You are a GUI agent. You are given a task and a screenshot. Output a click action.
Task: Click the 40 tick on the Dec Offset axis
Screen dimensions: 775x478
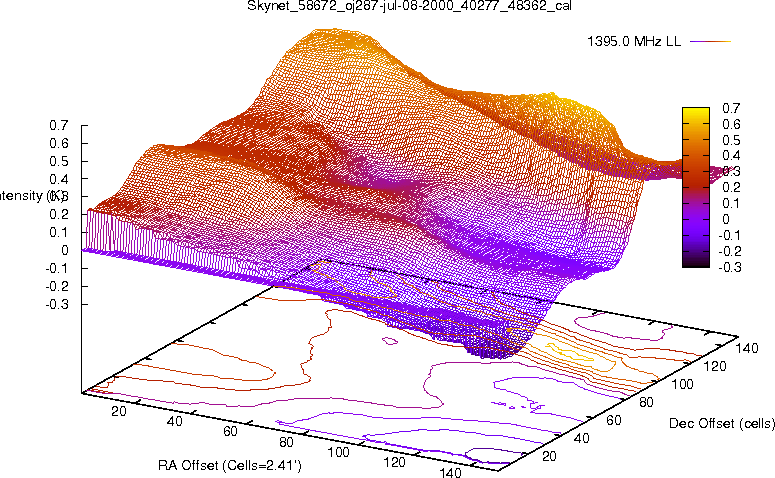tap(581, 438)
